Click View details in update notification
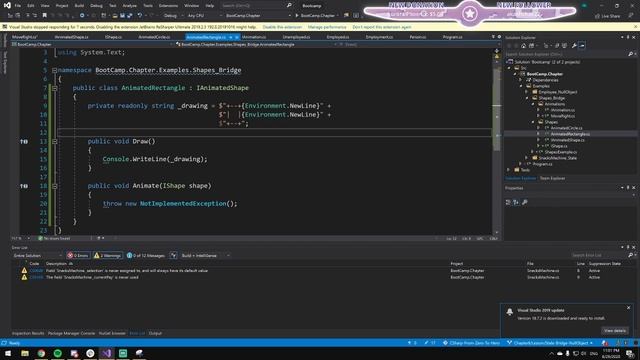The image size is (640, 360). coord(615,331)
